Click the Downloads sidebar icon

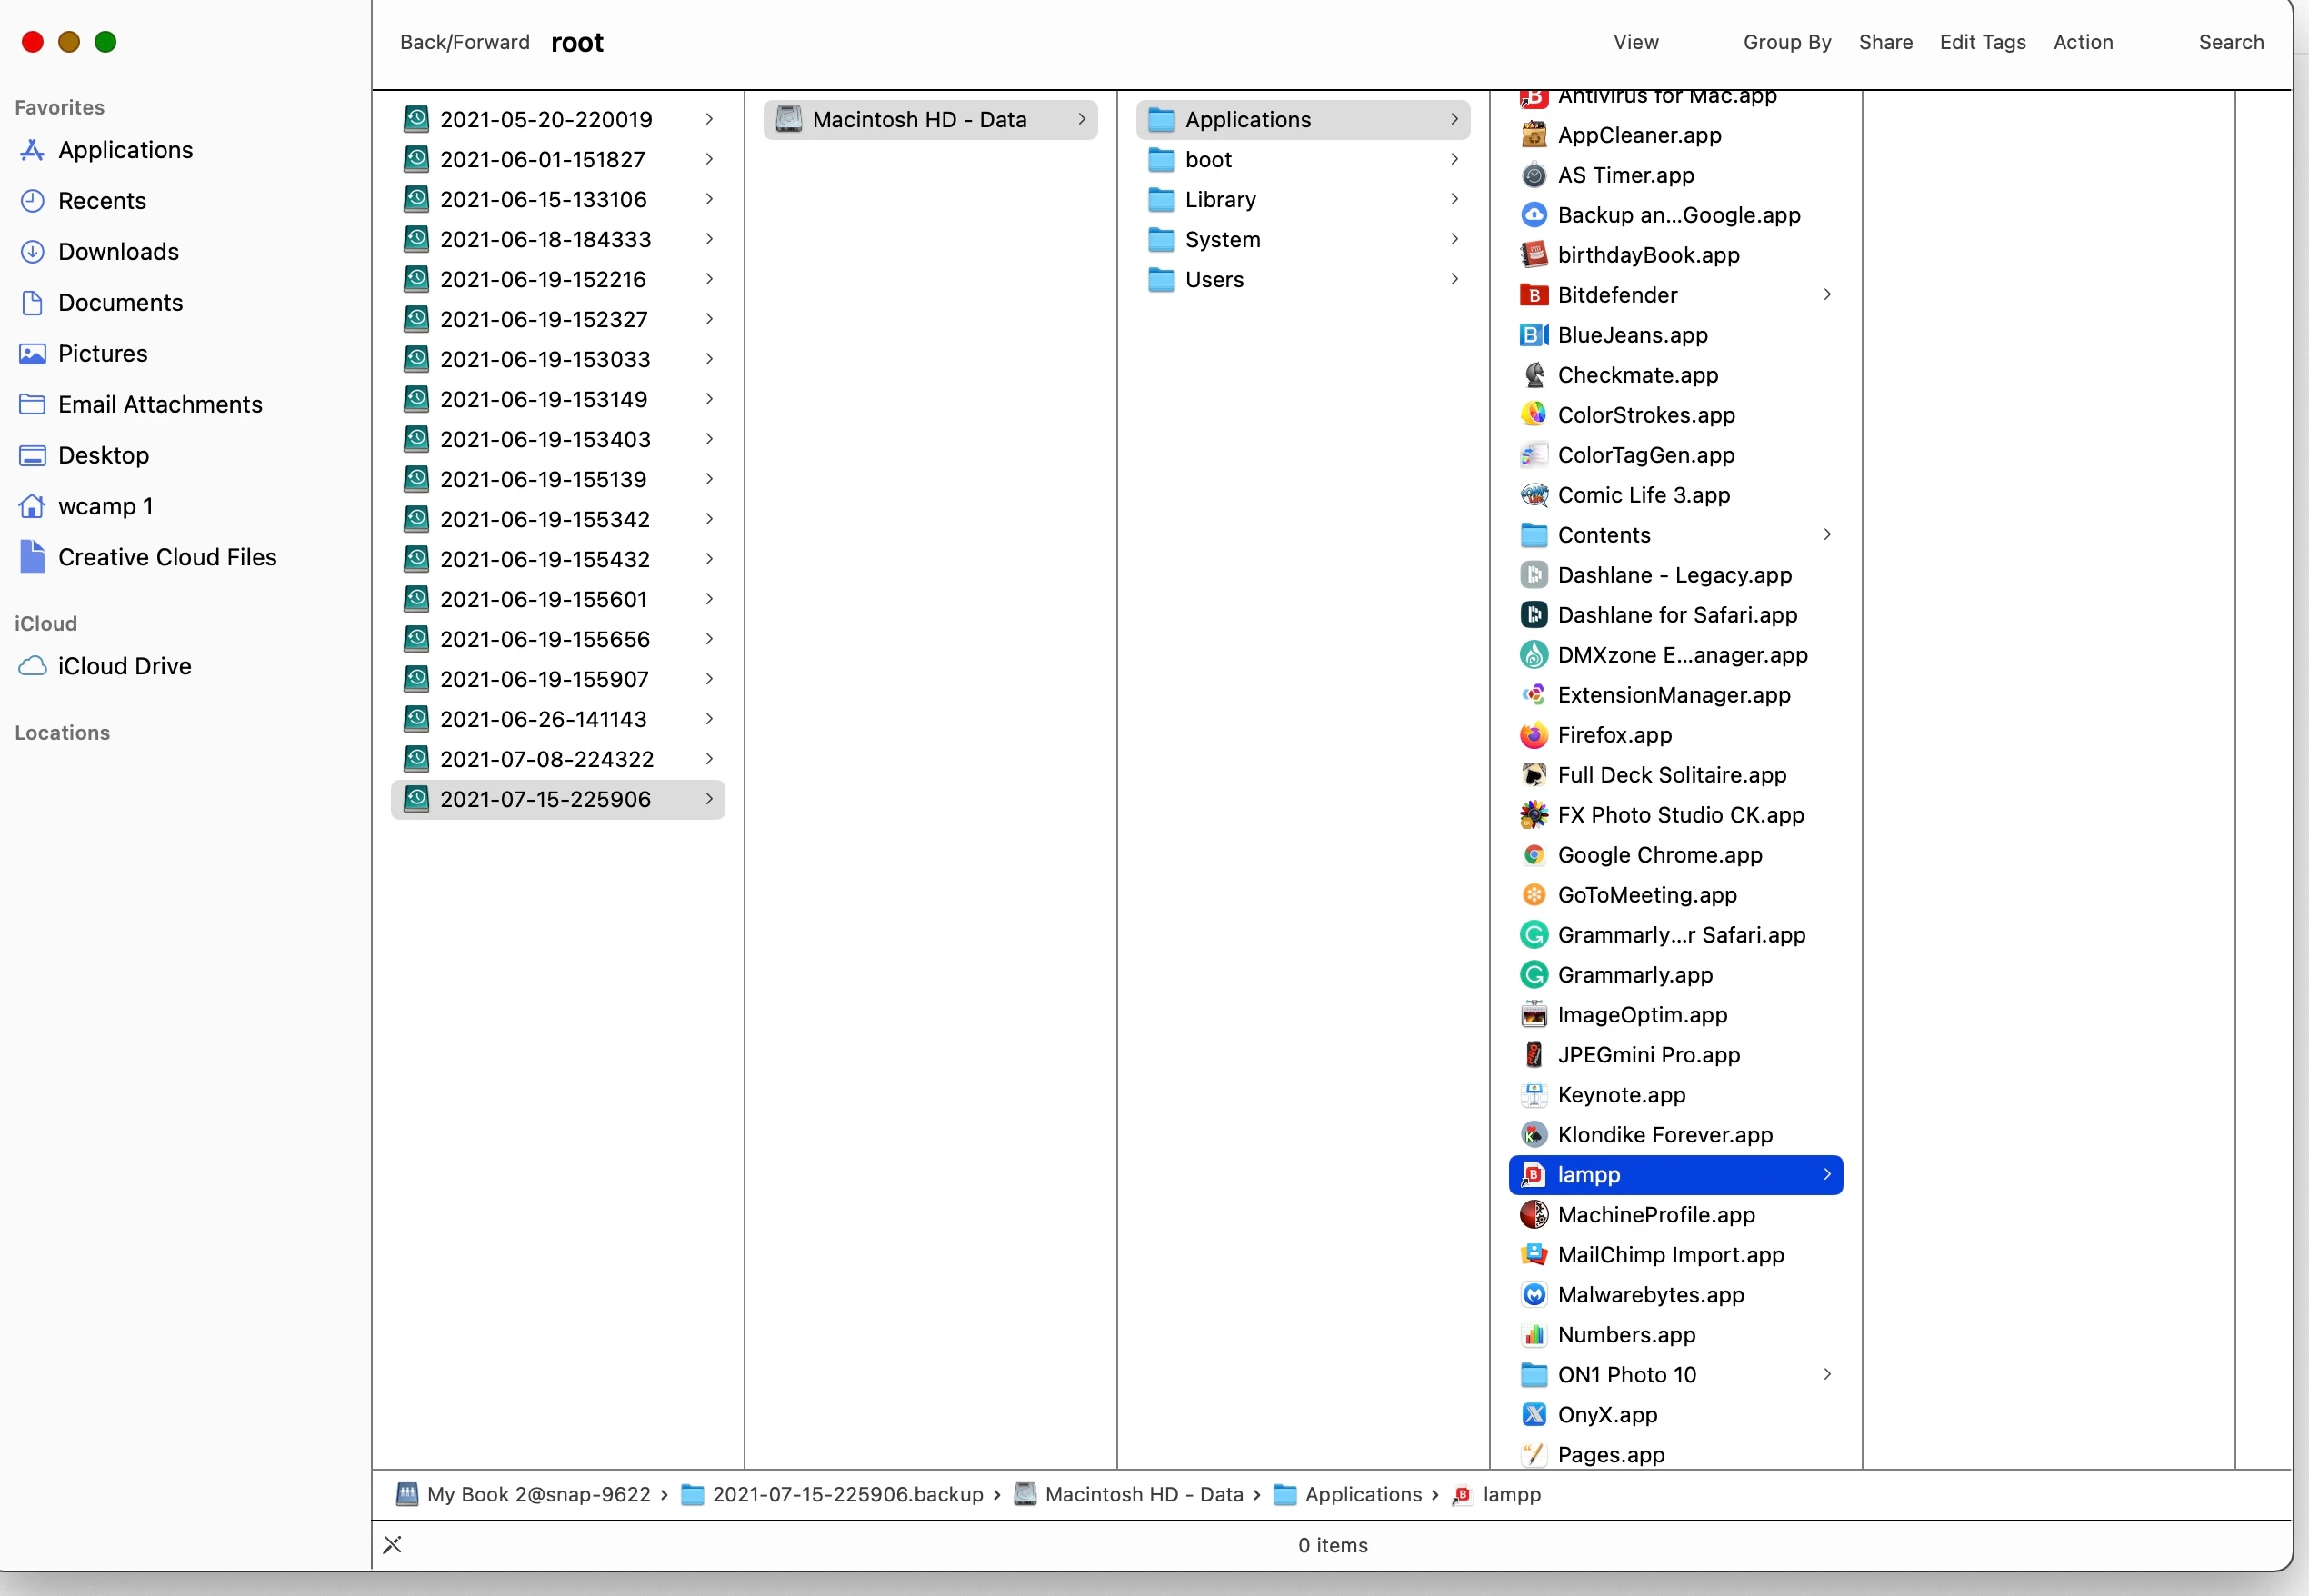pos(32,252)
